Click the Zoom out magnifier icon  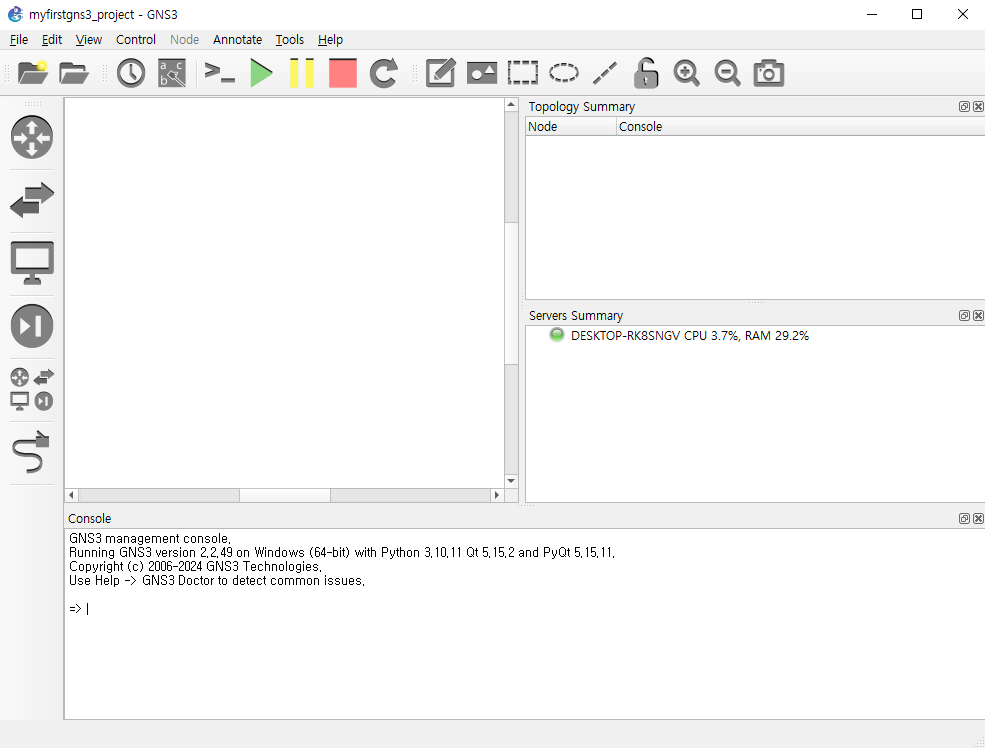point(727,73)
